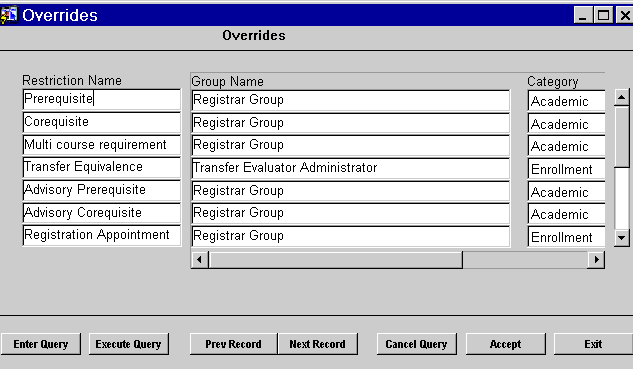
Task: Click the vertical scrollbar thumb
Action: tap(621, 136)
